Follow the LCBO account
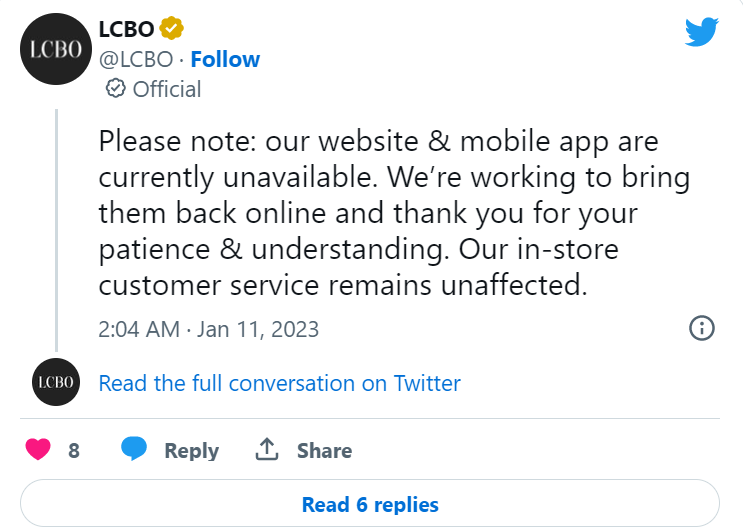The width and height of the screenshot is (743, 529). (225, 60)
